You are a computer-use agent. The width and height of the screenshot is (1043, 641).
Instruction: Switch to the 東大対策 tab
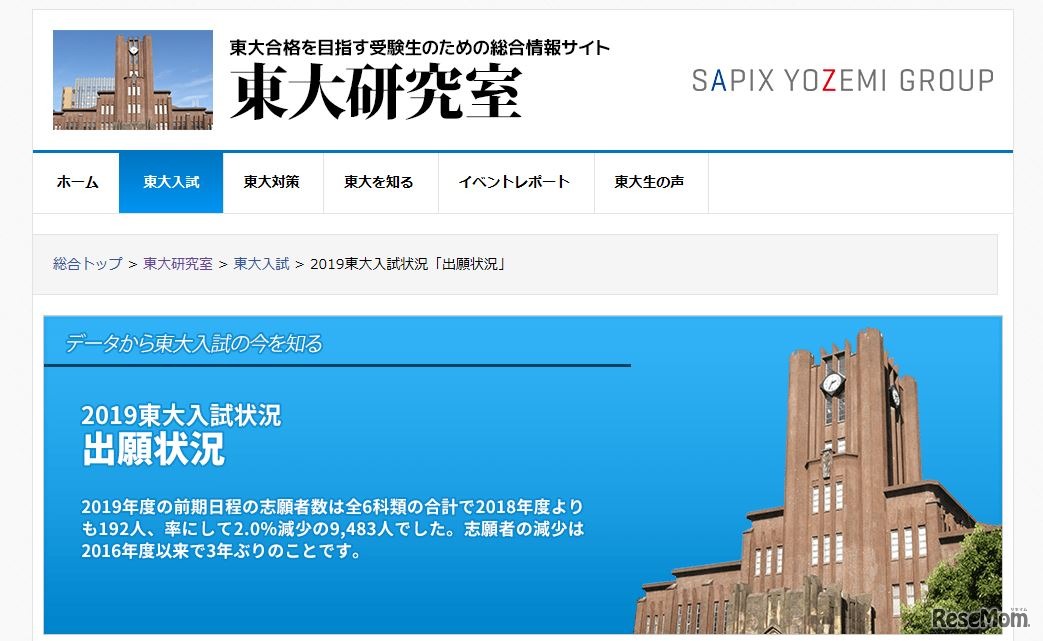pos(273,182)
